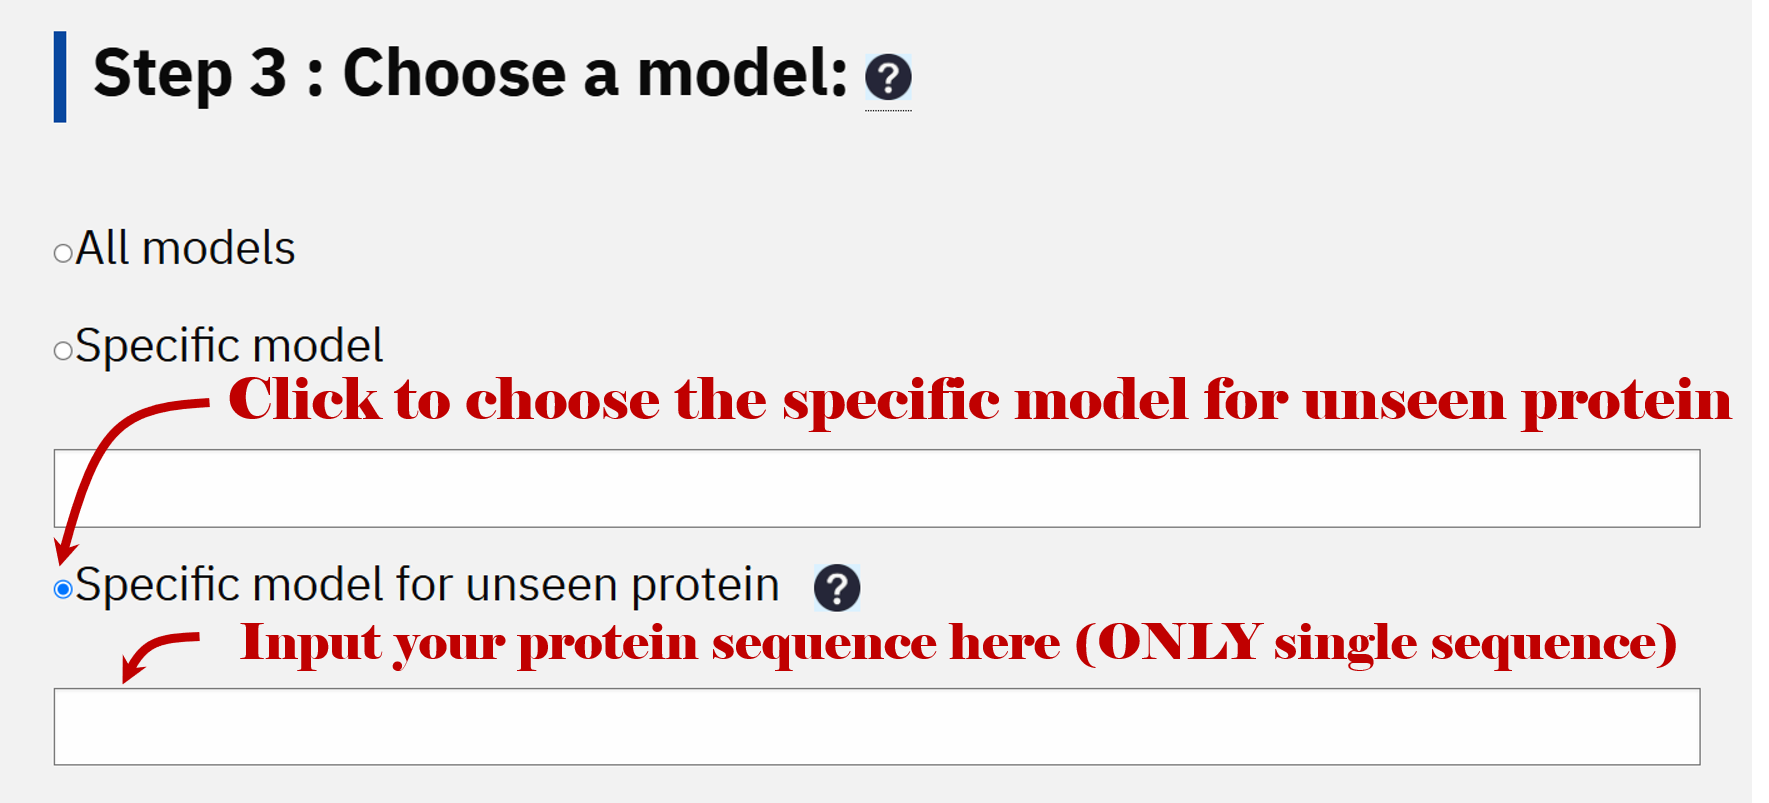The height and width of the screenshot is (803, 1769).
Task: Toggle Specific model for unseen protein radio
Action: click(x=63, y=589)
